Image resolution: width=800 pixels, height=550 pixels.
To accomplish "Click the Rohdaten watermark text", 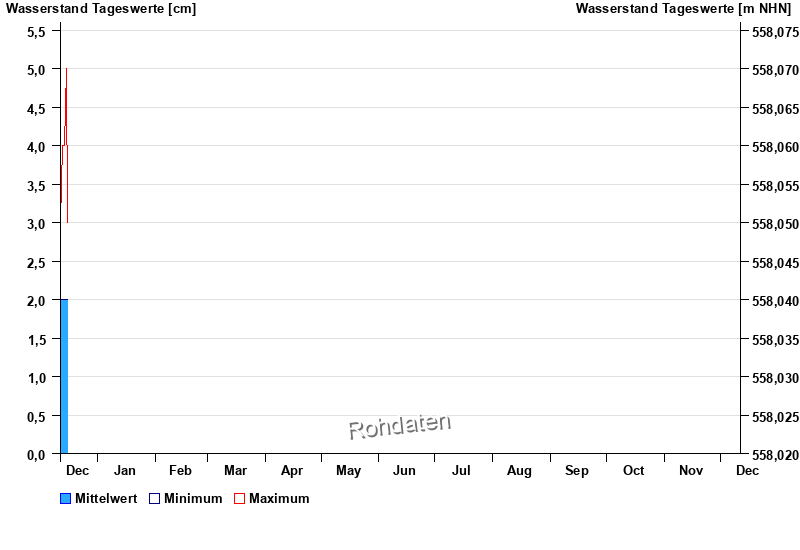I will 399,426.
